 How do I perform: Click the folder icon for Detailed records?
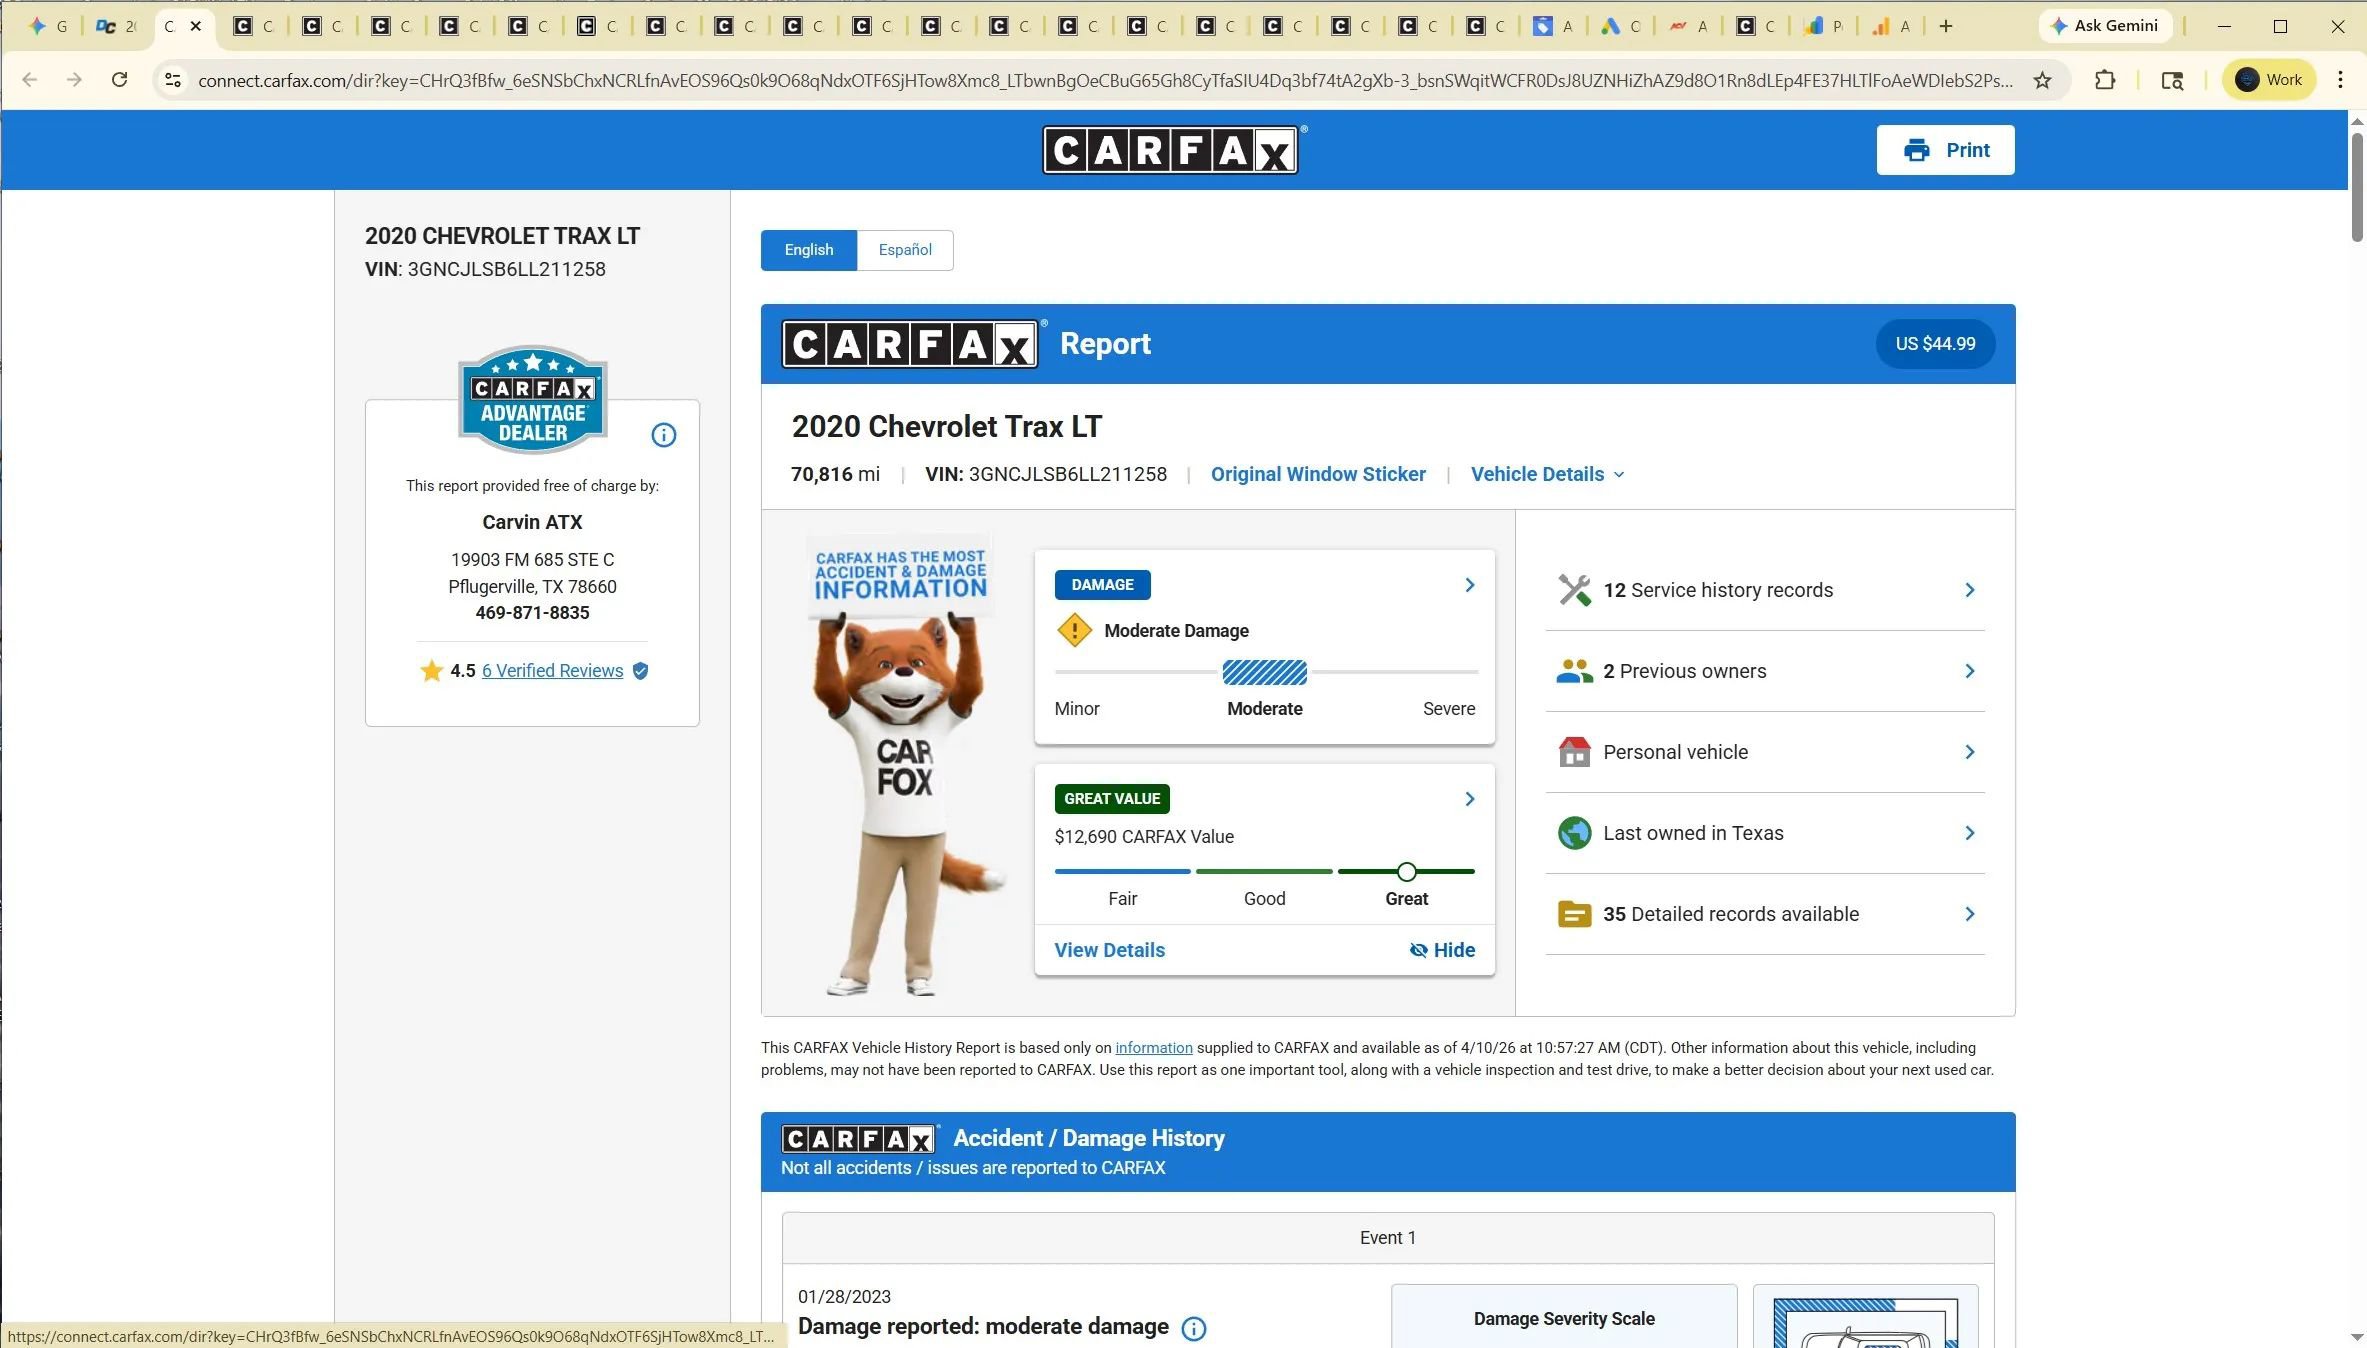1574,914
